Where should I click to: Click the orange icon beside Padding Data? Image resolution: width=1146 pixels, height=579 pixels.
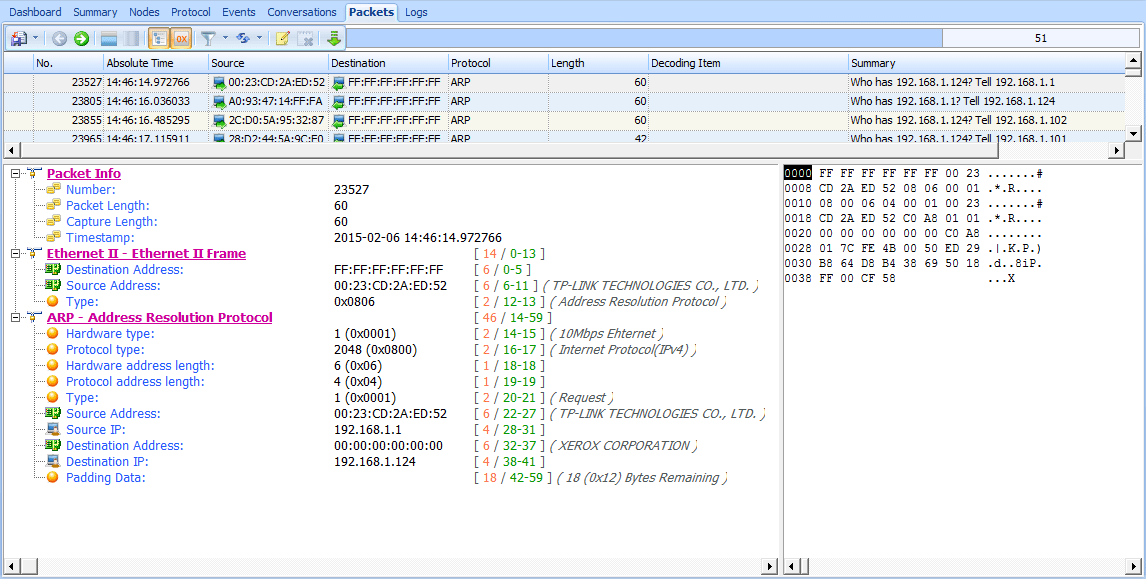click(53, 477)
